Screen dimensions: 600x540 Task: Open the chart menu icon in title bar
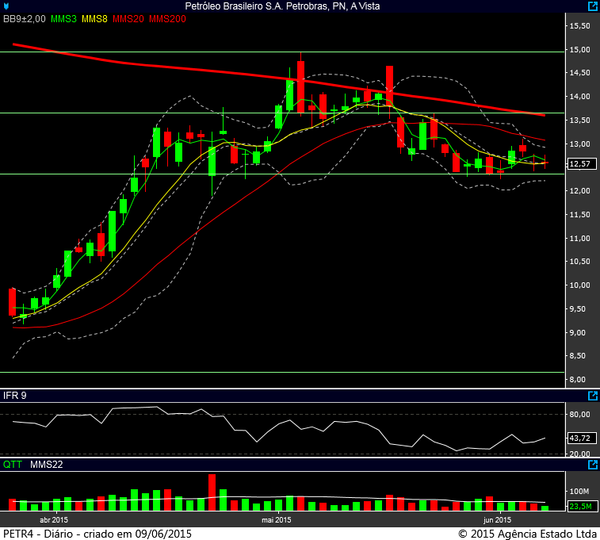[7, 6]
